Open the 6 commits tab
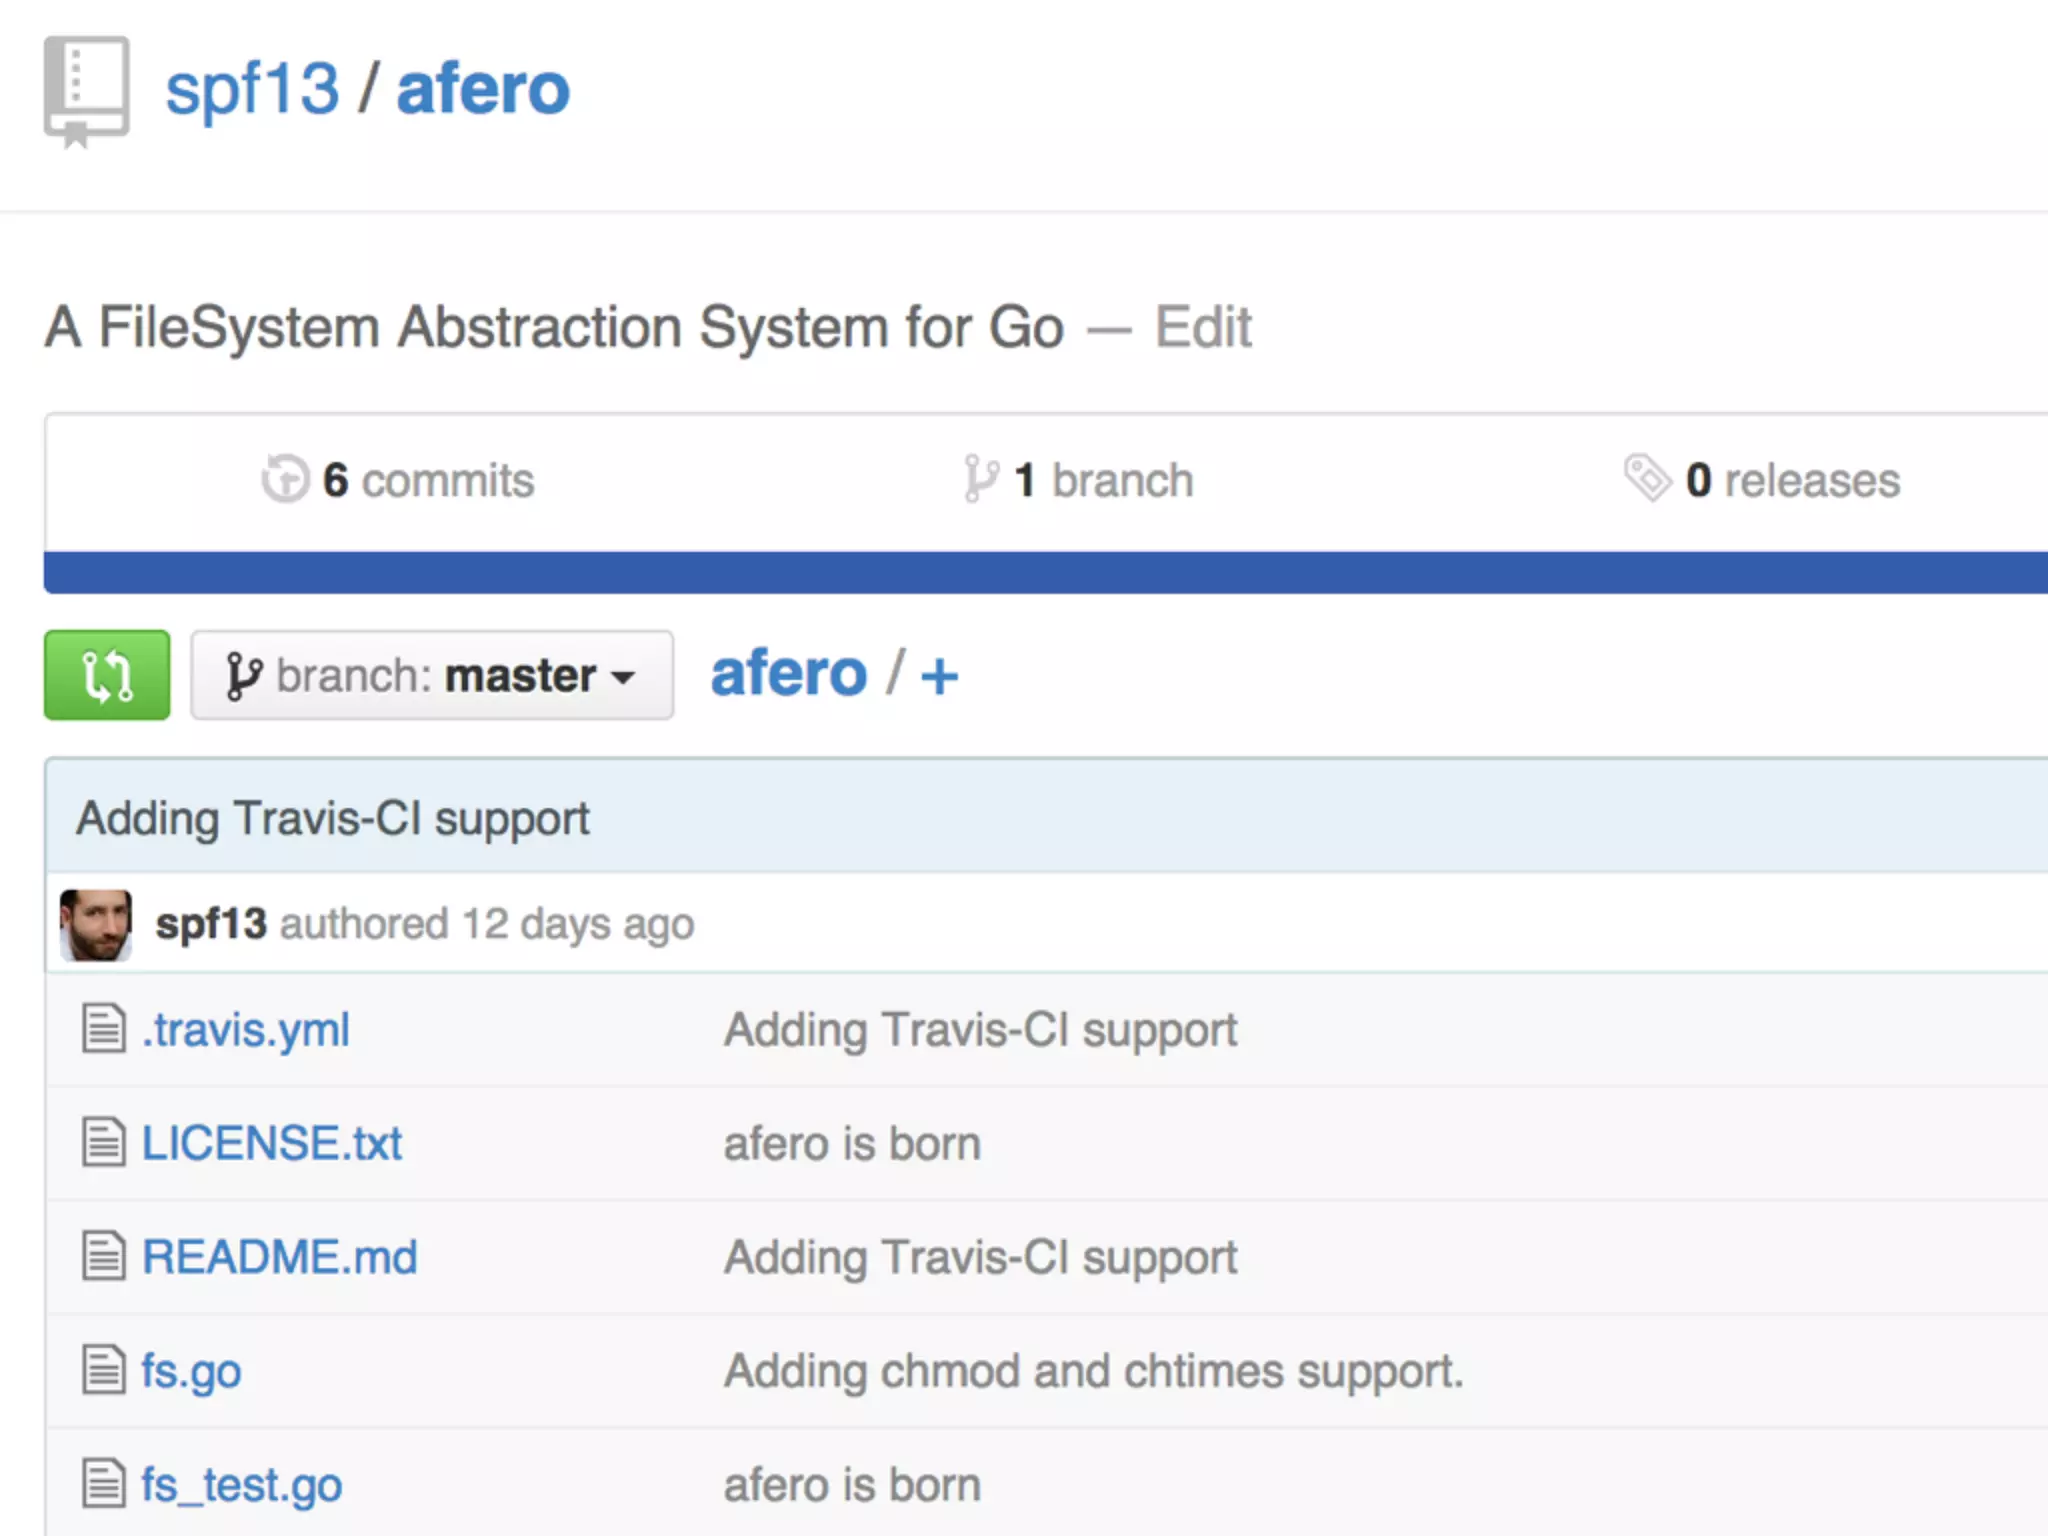Image resolution: width=2048 pixels, height=1536 pixels. (428, 481)
